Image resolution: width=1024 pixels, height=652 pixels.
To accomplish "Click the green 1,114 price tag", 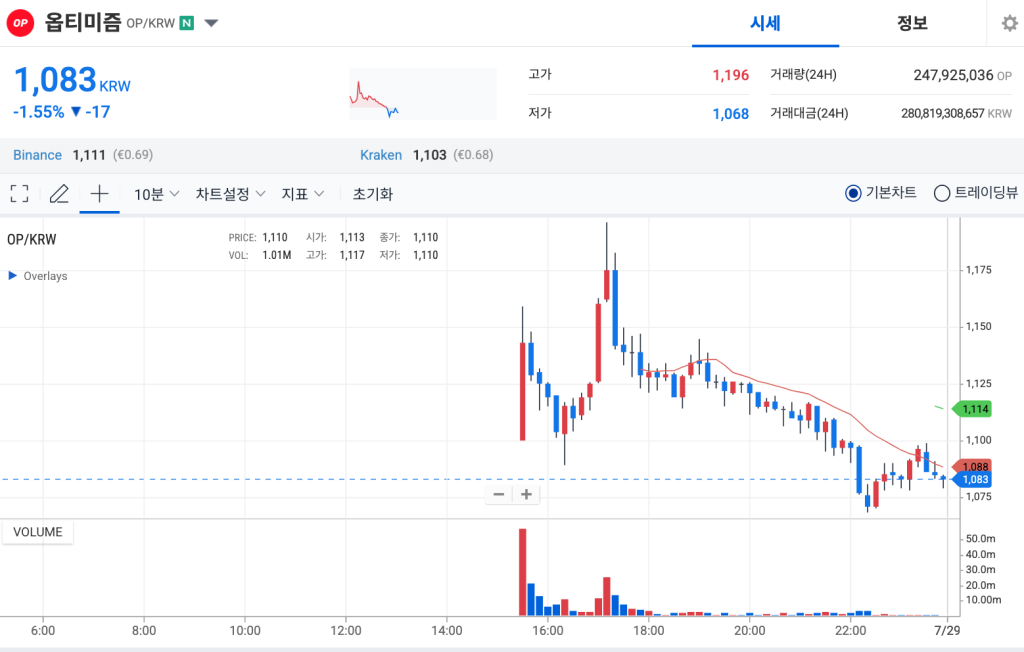I will 972,409.
